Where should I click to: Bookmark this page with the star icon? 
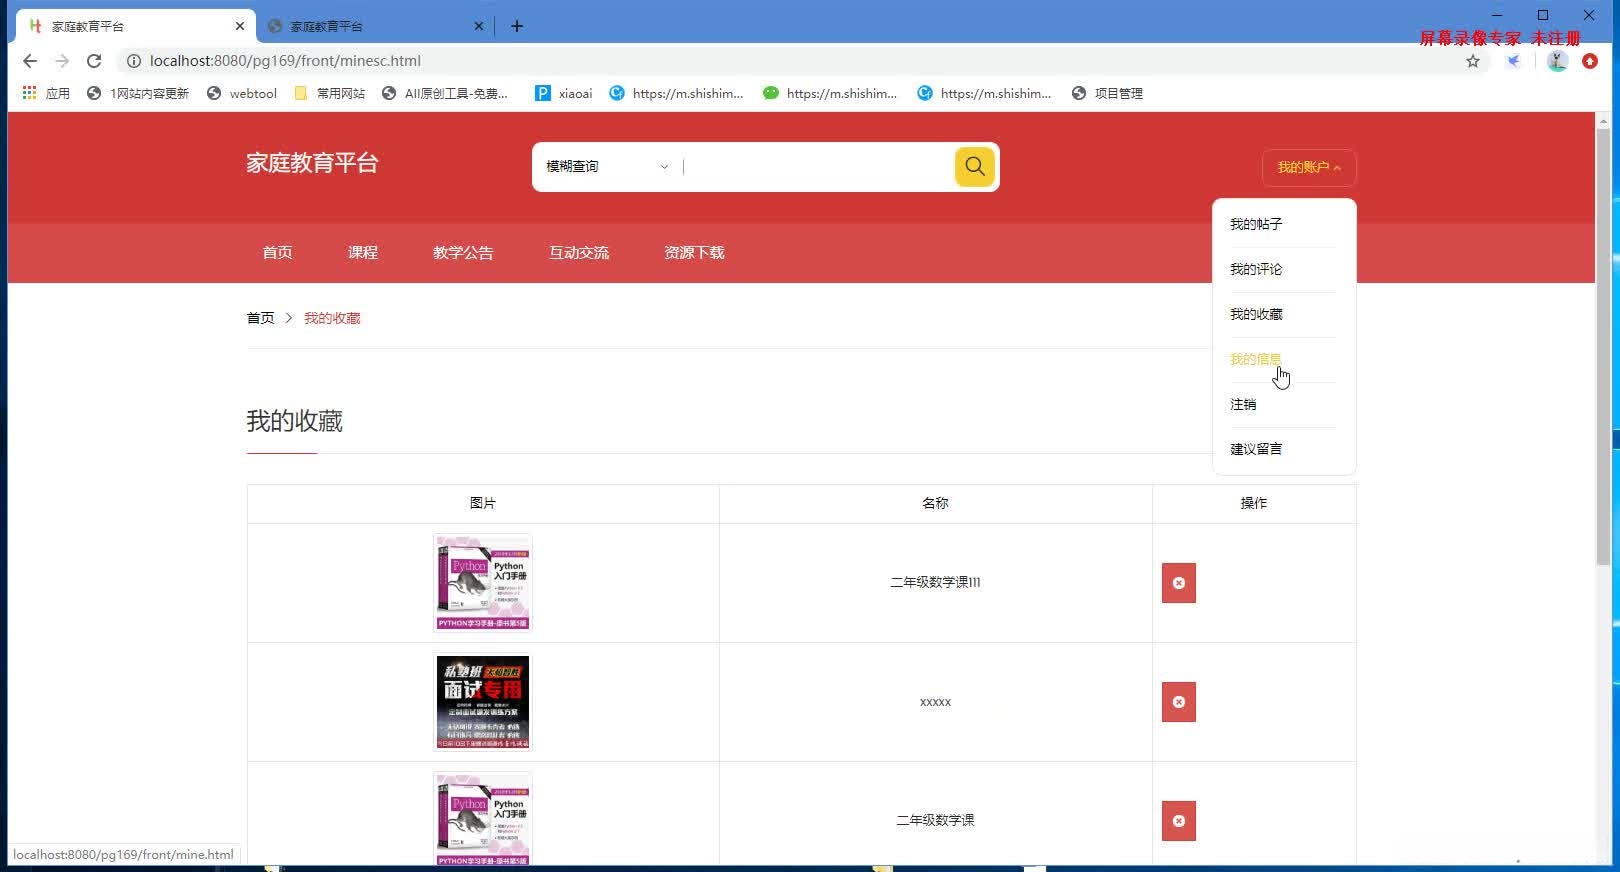(1473, 61)
